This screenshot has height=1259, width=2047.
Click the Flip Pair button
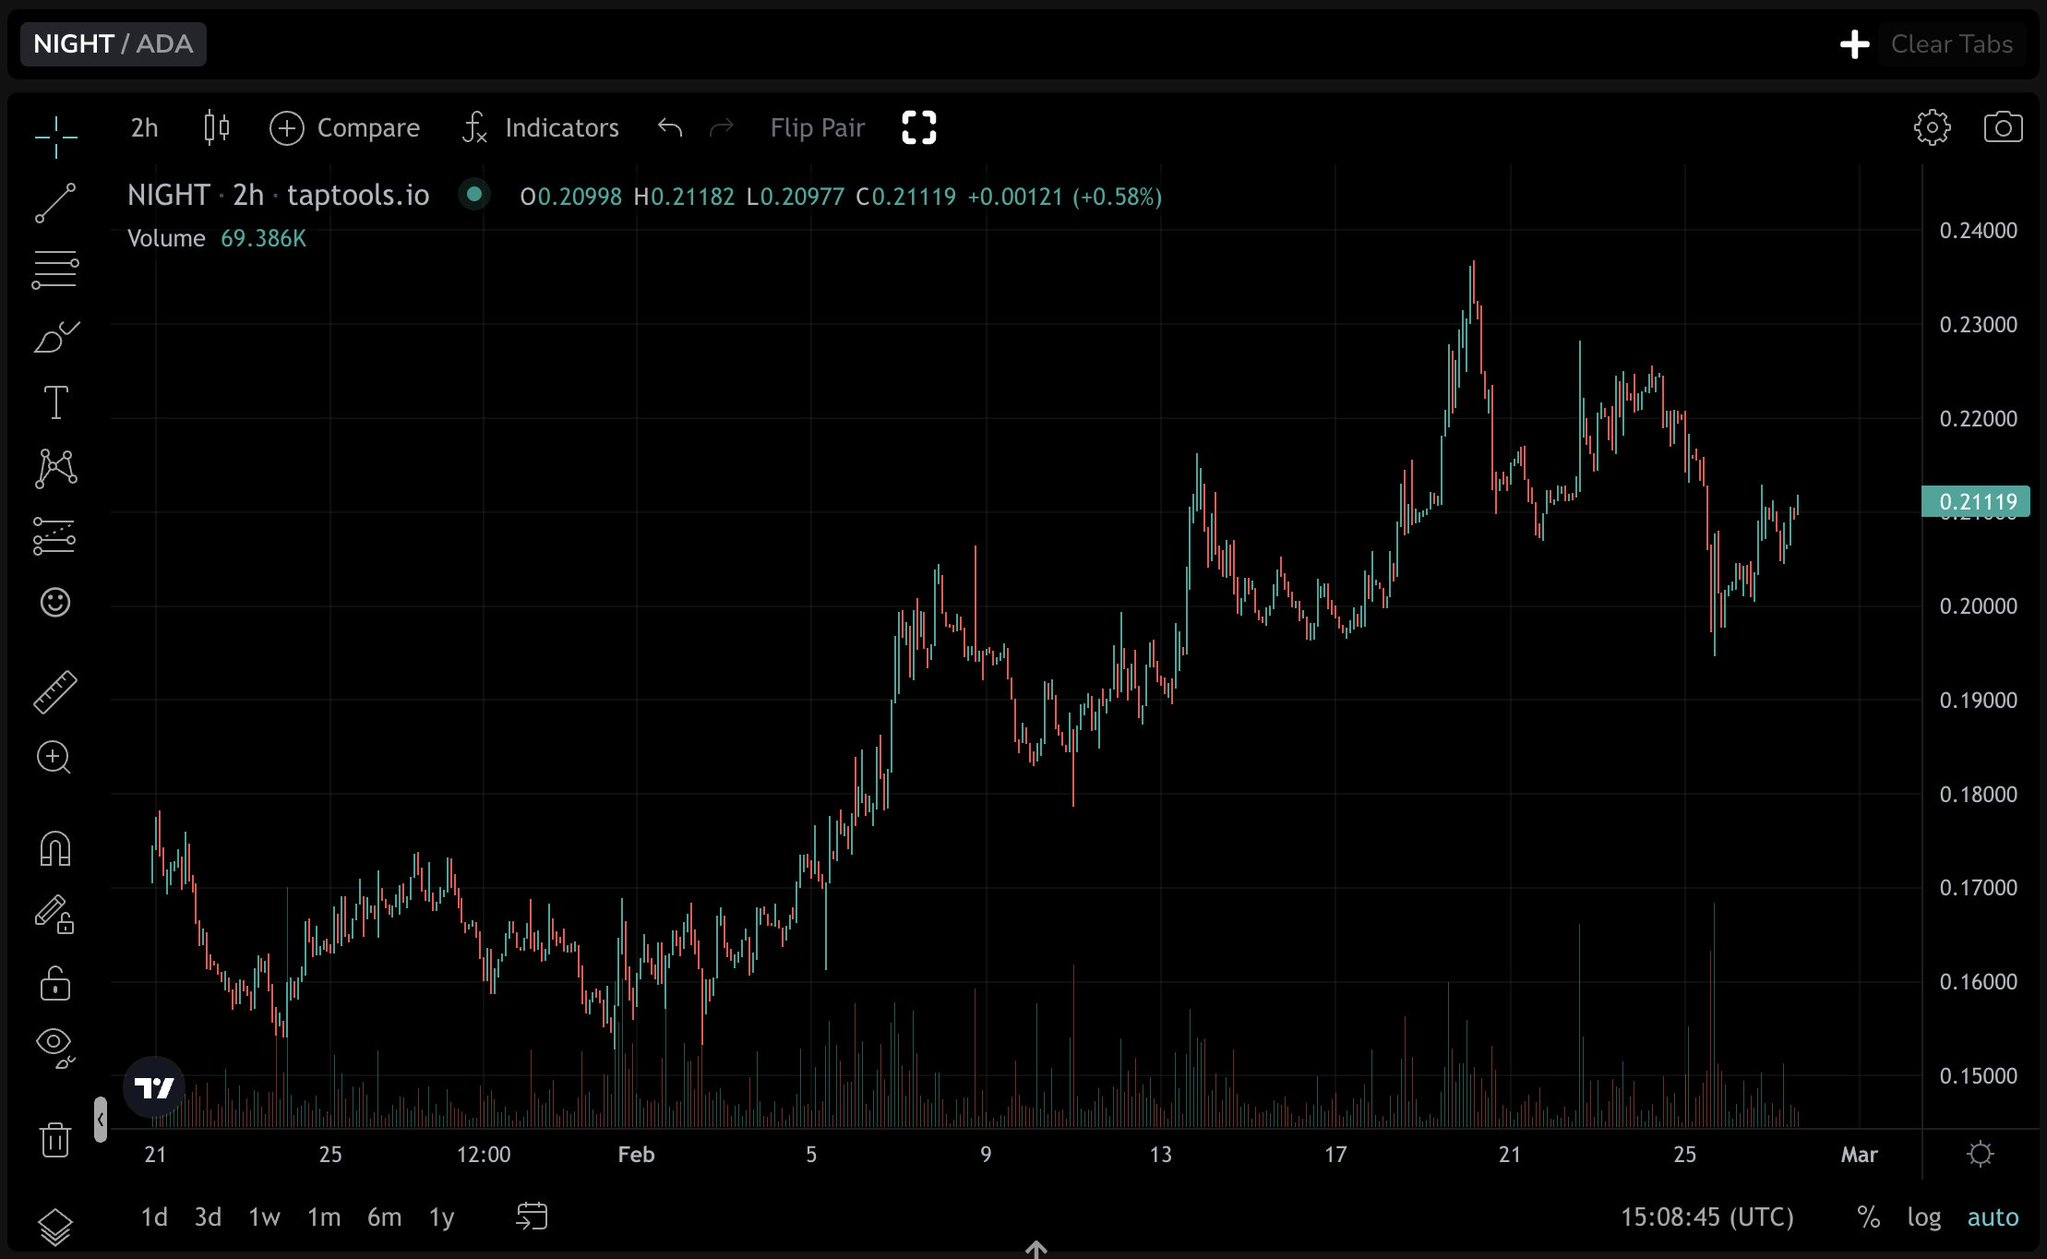click(x=817, y=128)
